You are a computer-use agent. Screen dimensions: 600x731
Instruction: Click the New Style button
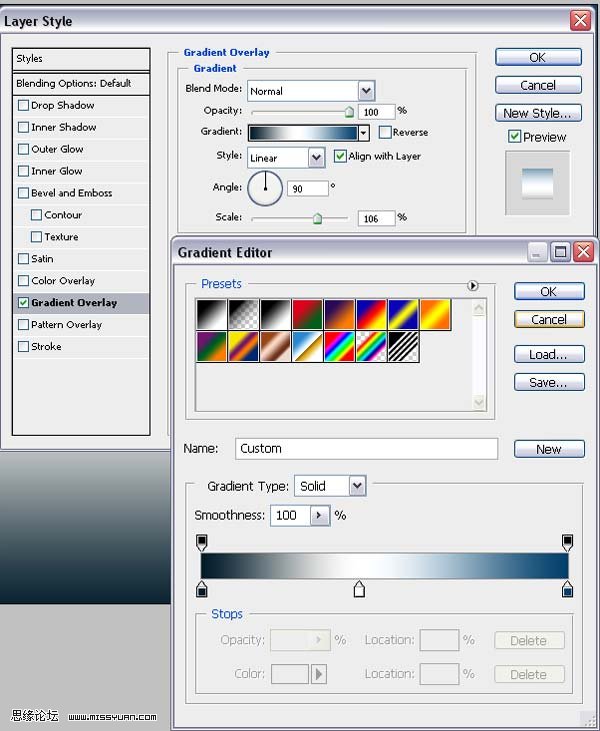[538, 113]
